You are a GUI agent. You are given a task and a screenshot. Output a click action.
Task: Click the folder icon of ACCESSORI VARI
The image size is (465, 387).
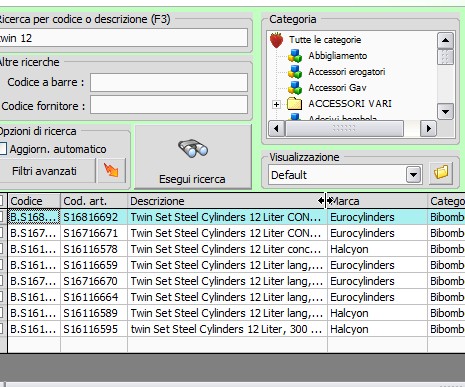click(295, 104)
